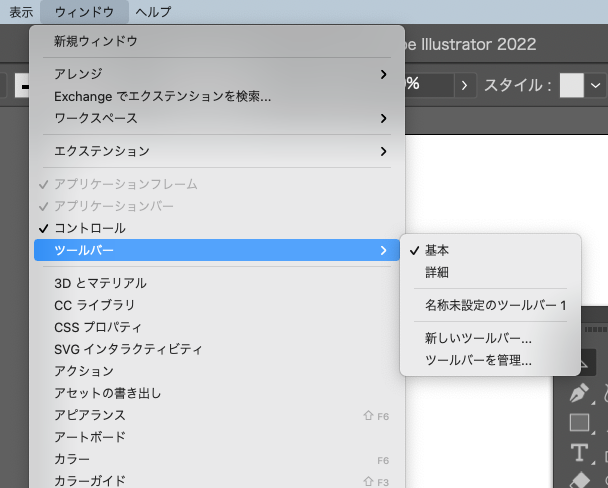Select 名称未設定のツールバー 1
This screenshot has height=488, width=608.
[x=495, y=305]
